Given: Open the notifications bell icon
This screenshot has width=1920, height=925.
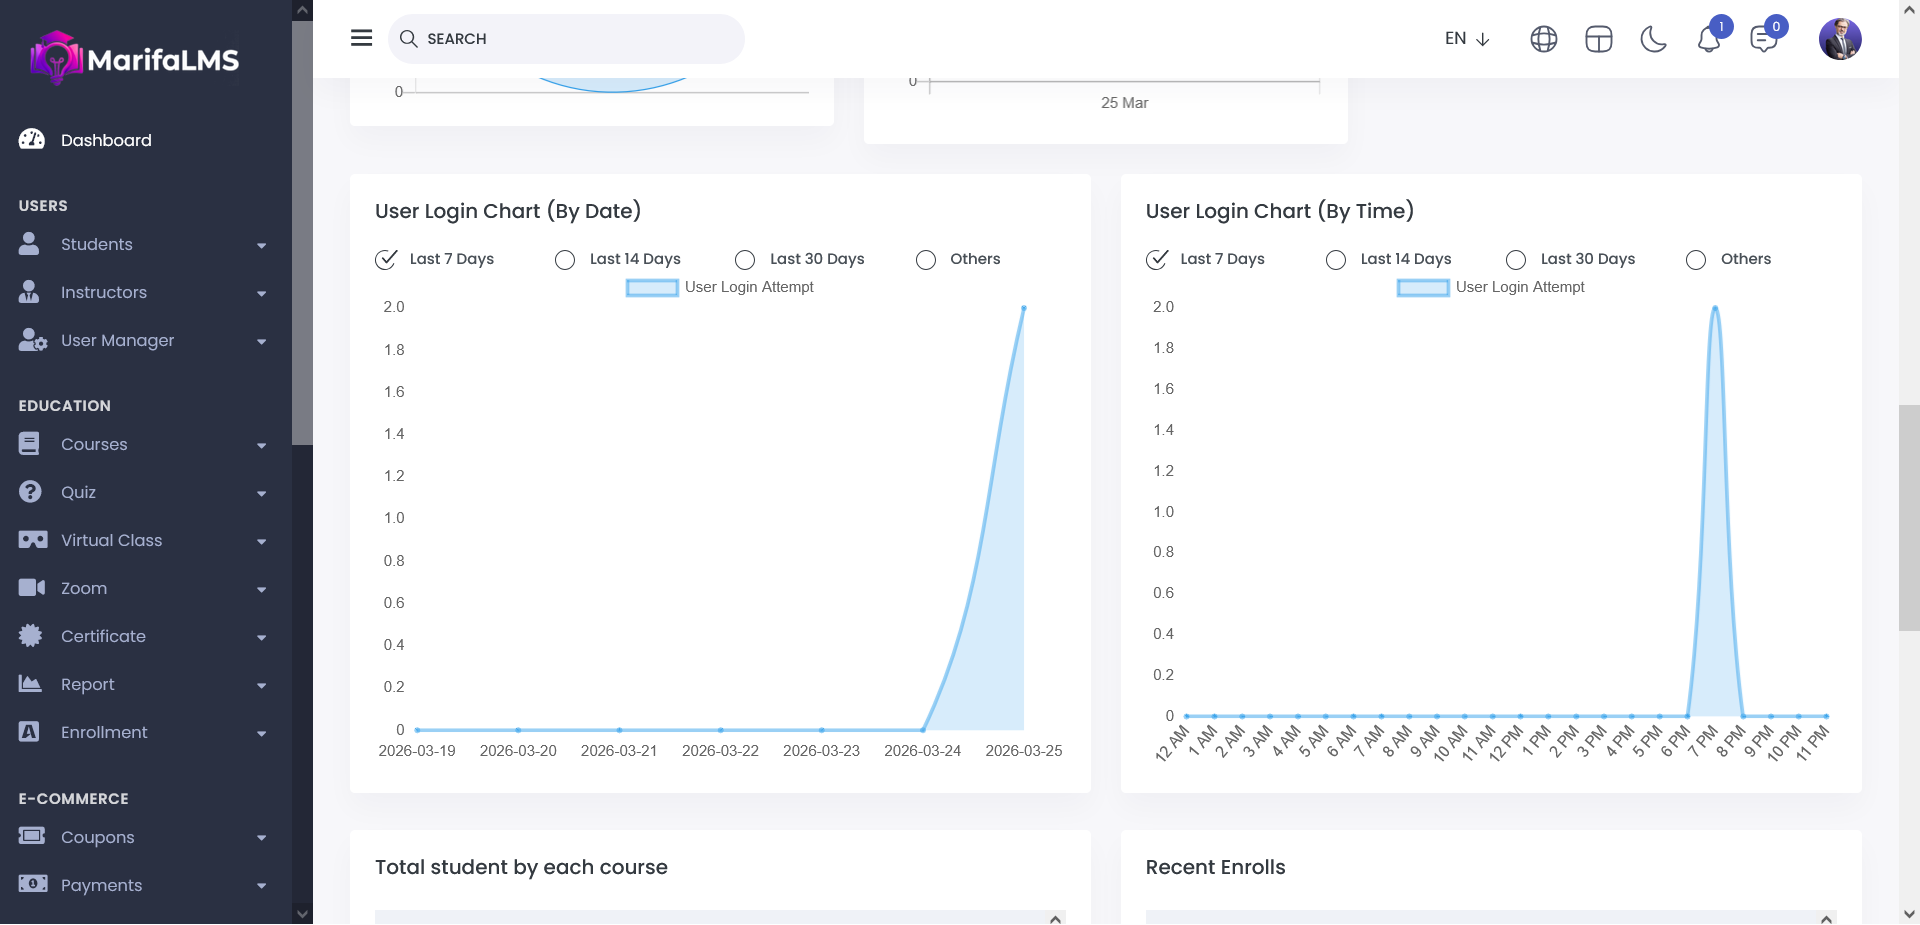Looking at the screenshot, I should coord(1708,39).
